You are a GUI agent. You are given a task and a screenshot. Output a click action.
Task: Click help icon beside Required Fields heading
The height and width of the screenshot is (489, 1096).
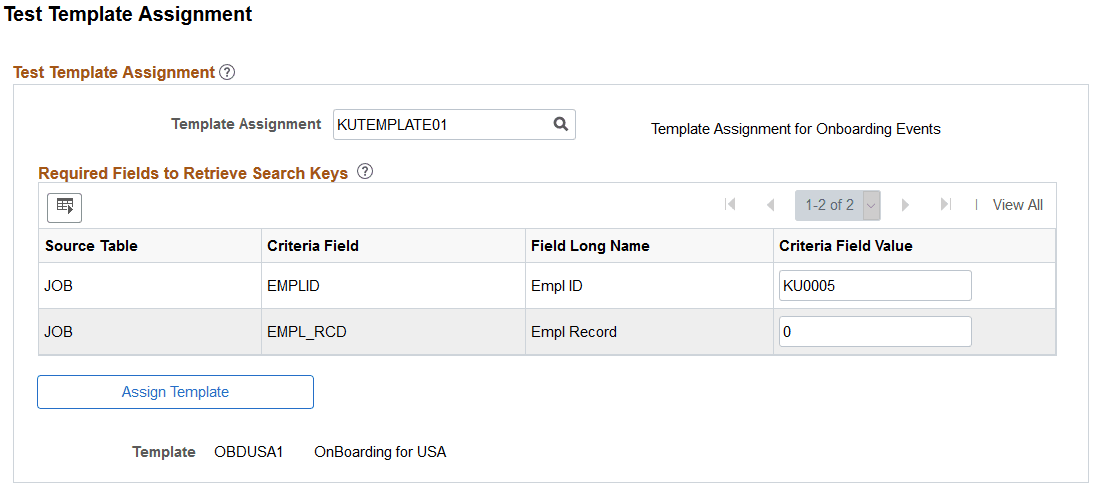pos(365,171)
